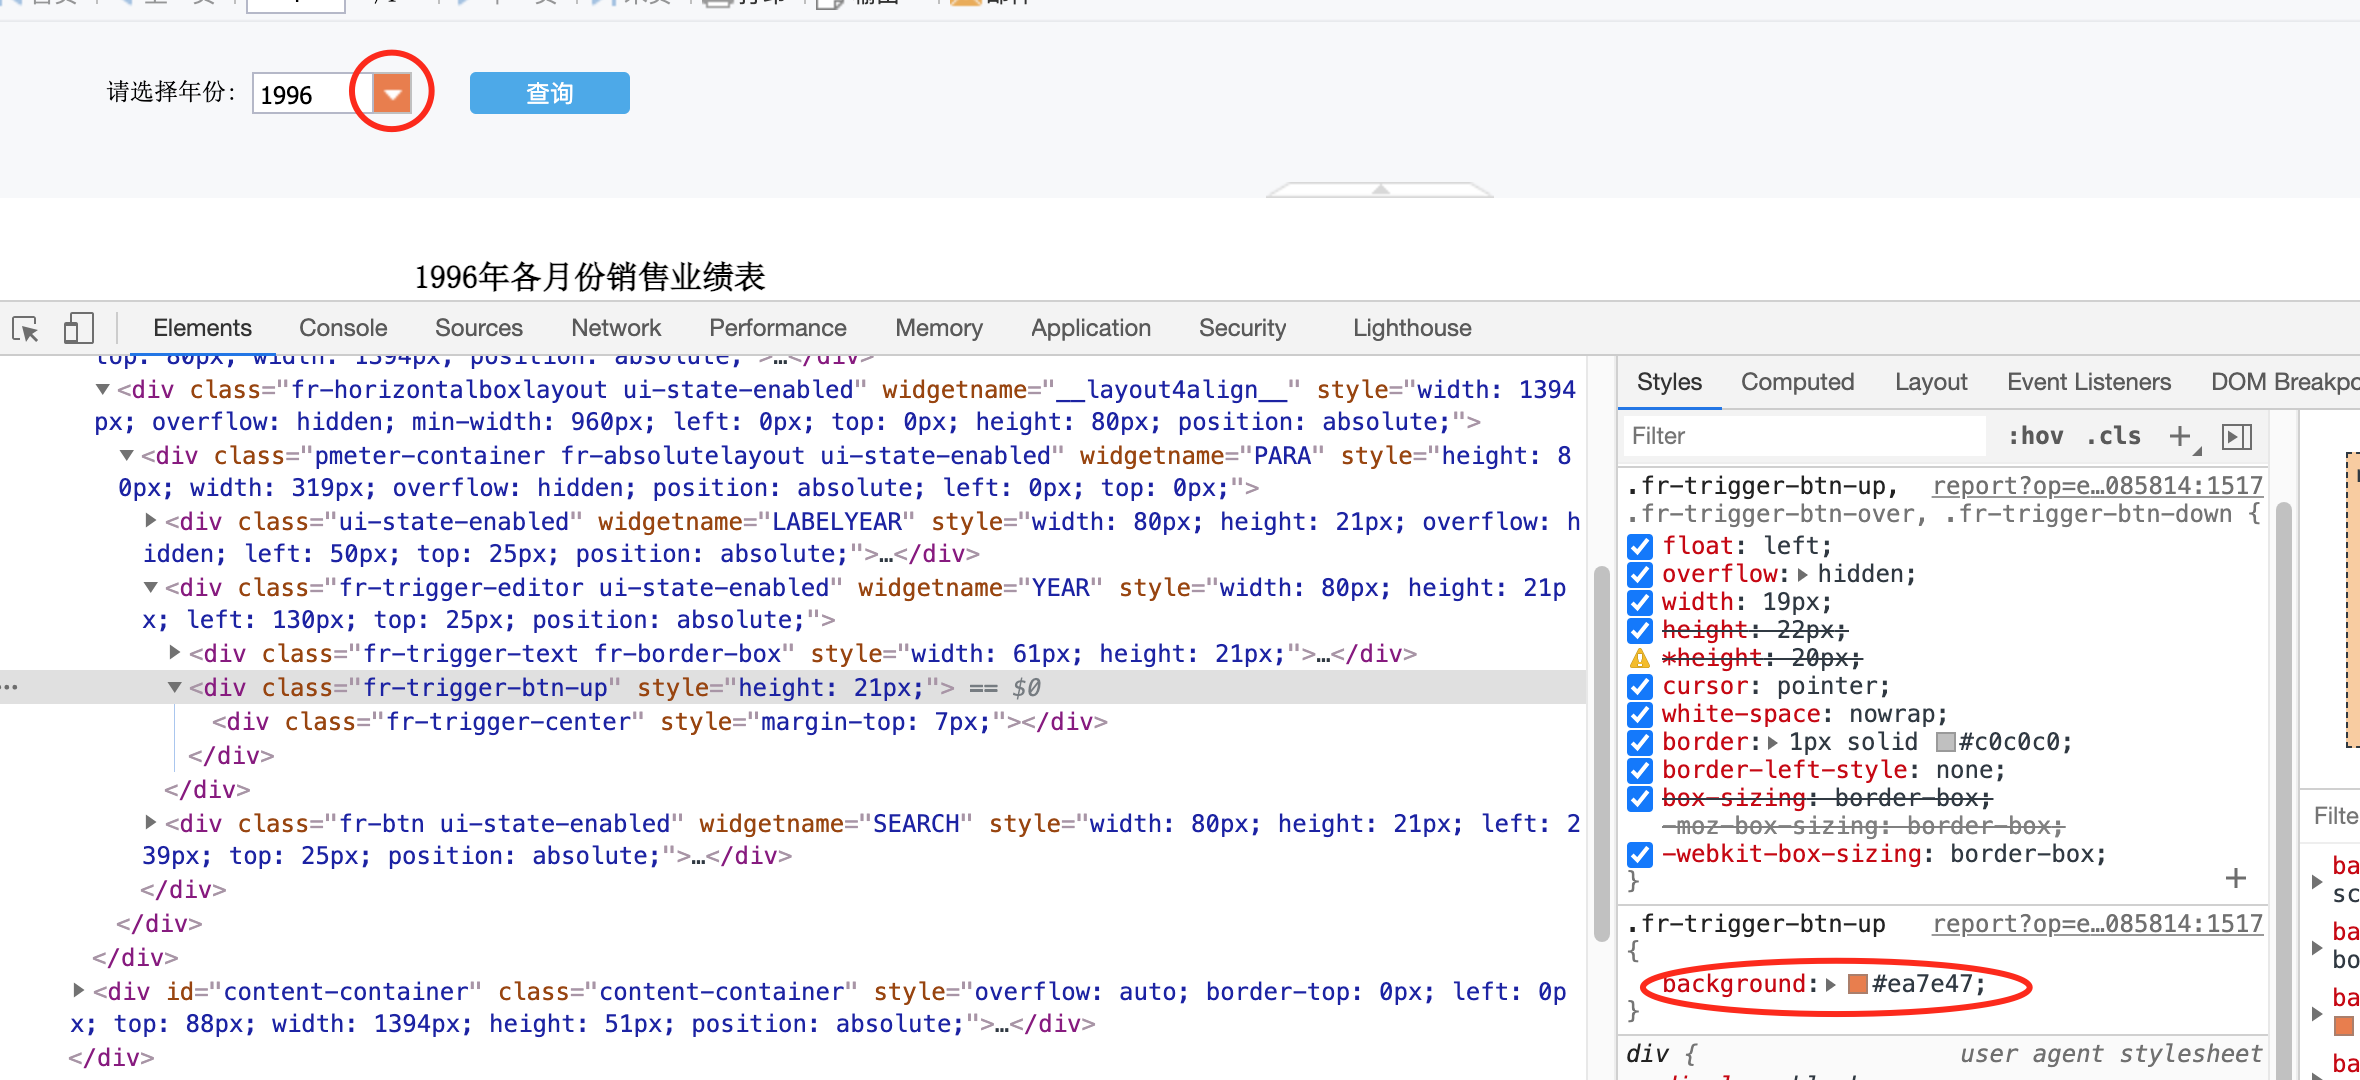
Task: Click the 1996年各月份销售业绩表 report title
Action: (590, 277)
